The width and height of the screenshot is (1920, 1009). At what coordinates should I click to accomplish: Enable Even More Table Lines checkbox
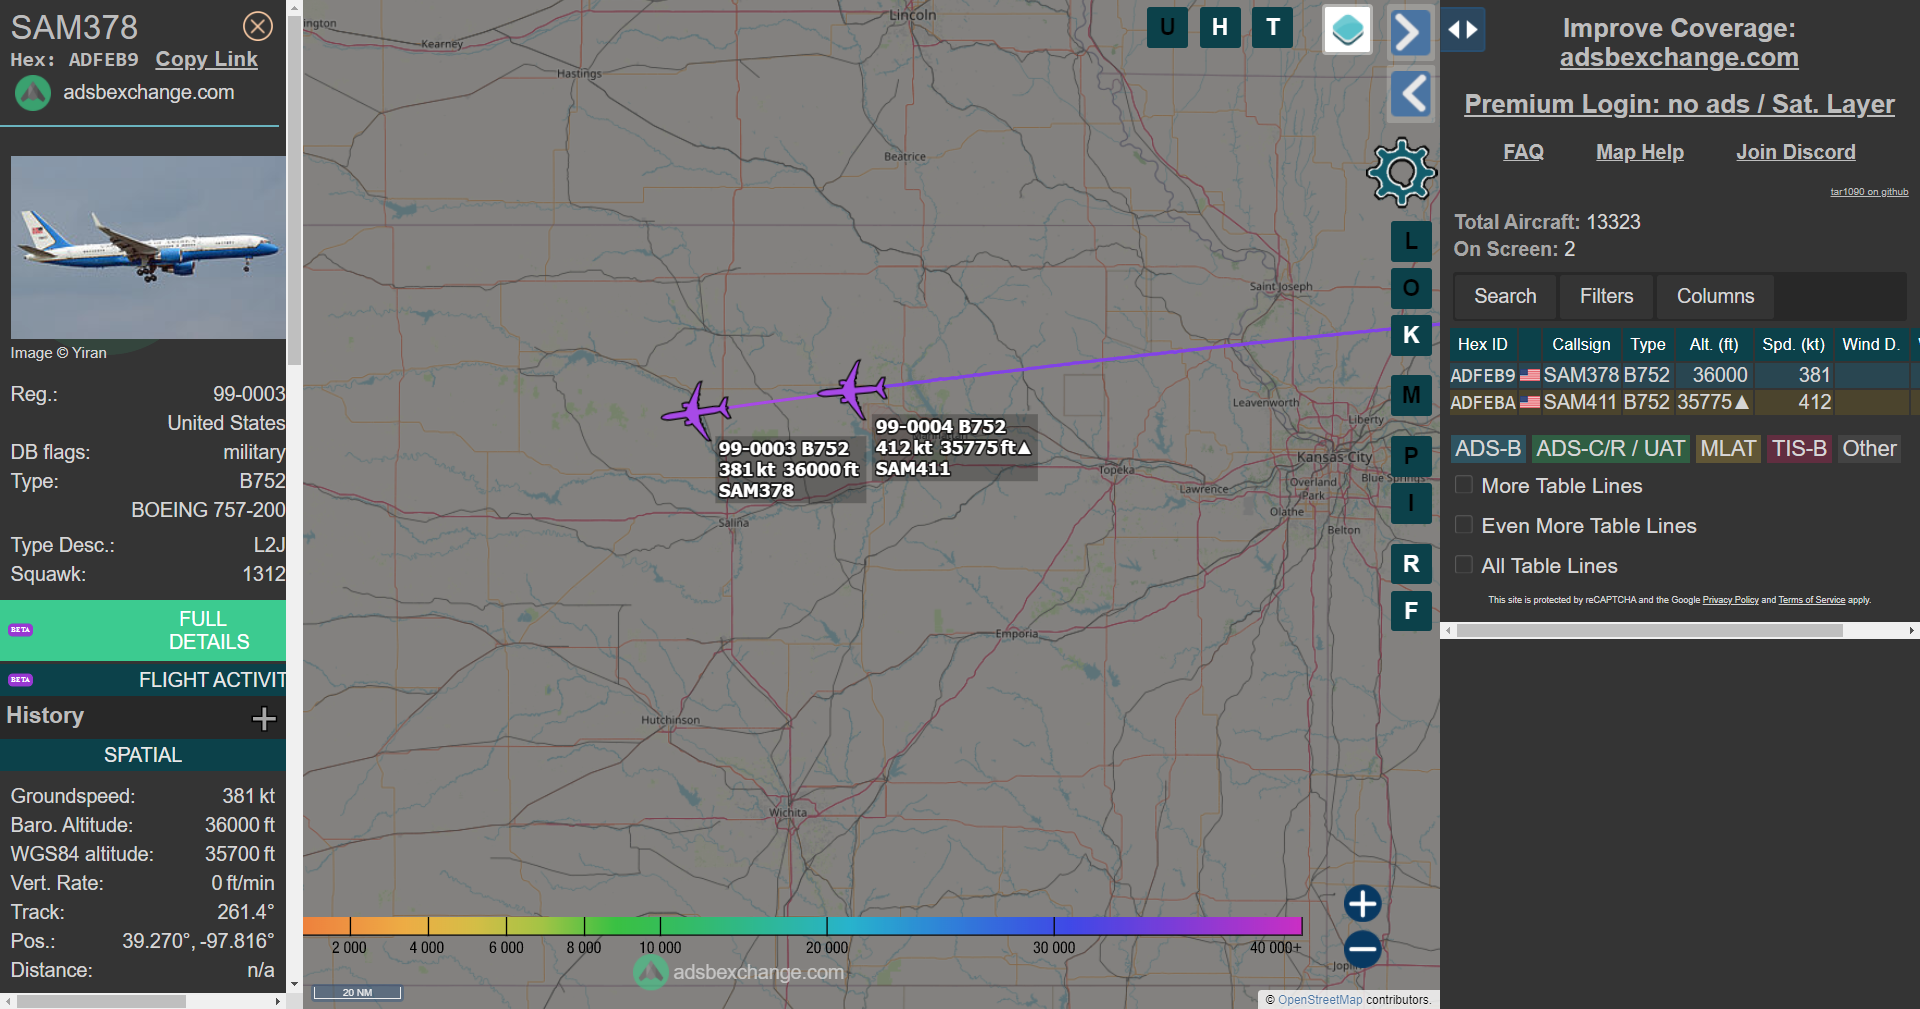click(1464, 525)
